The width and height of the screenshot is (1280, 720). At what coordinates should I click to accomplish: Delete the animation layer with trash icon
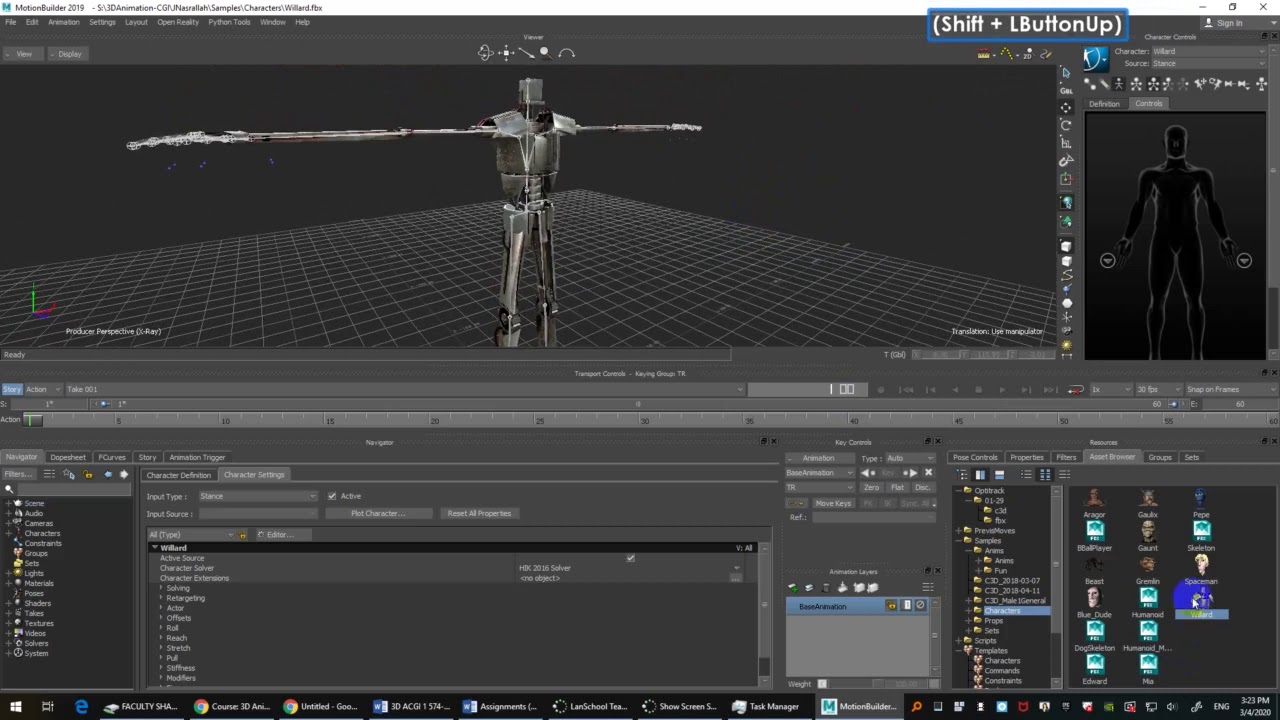825,587
